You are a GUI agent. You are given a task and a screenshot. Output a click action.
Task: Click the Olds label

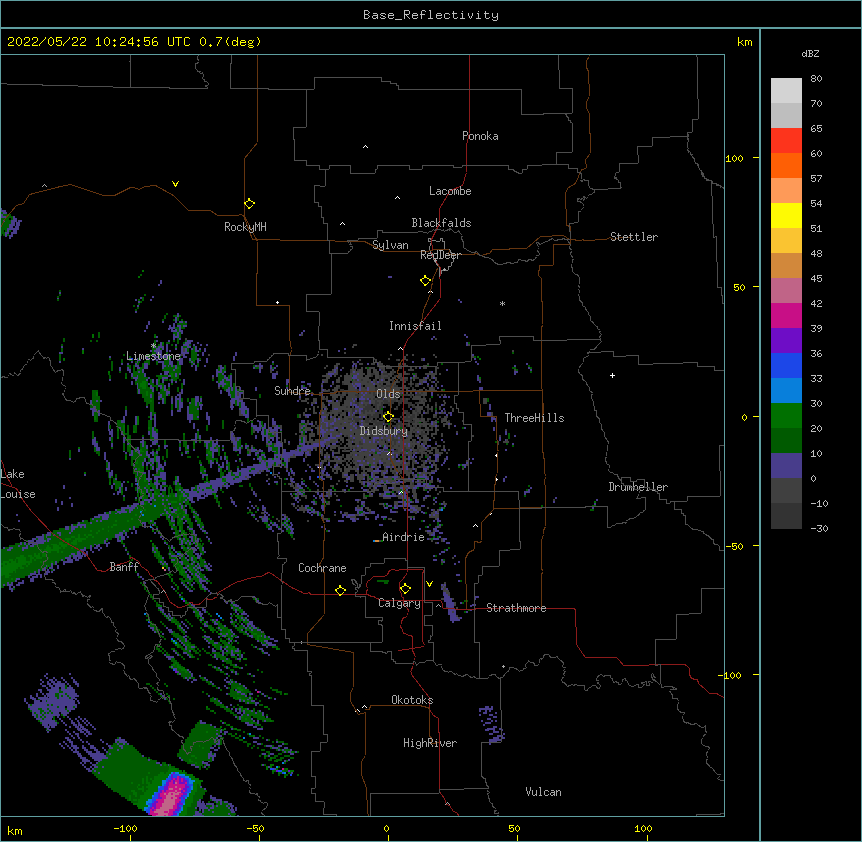388,394
